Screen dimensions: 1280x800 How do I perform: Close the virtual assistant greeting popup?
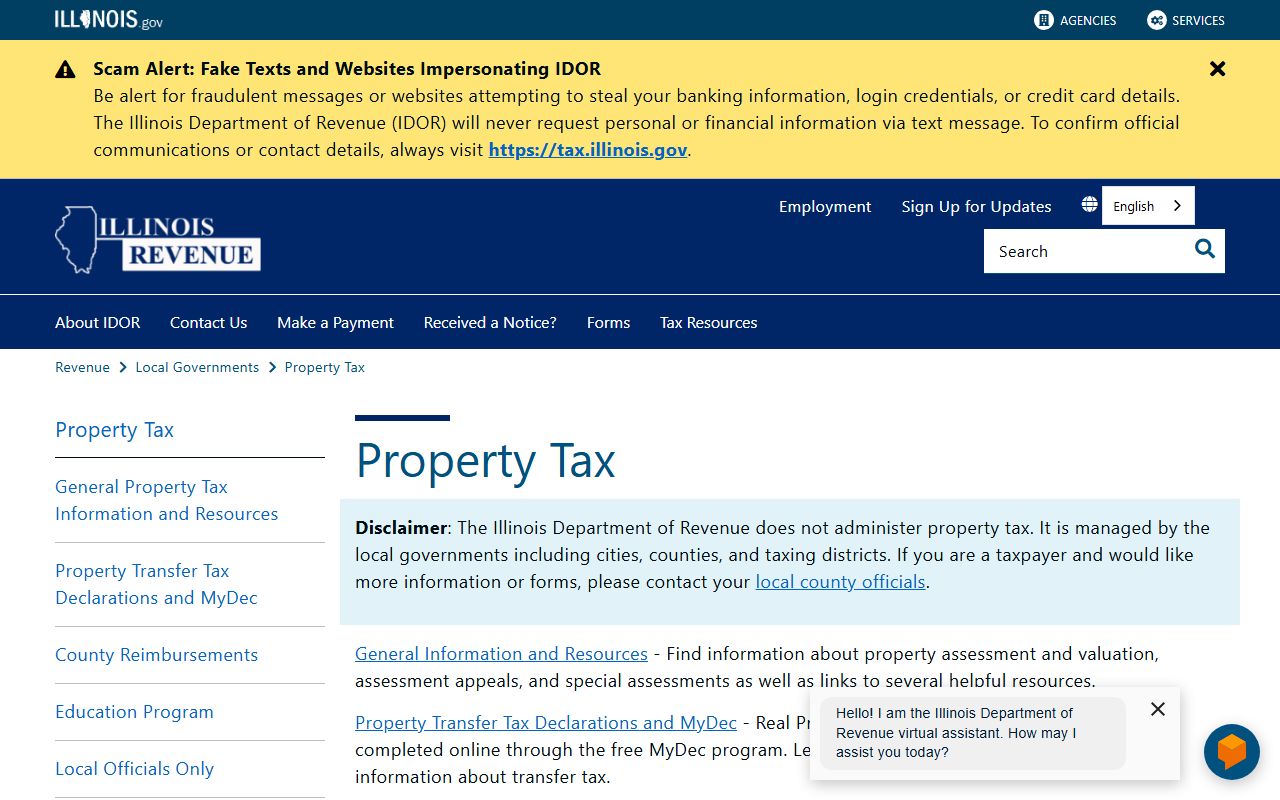[x=1158, y=709]
